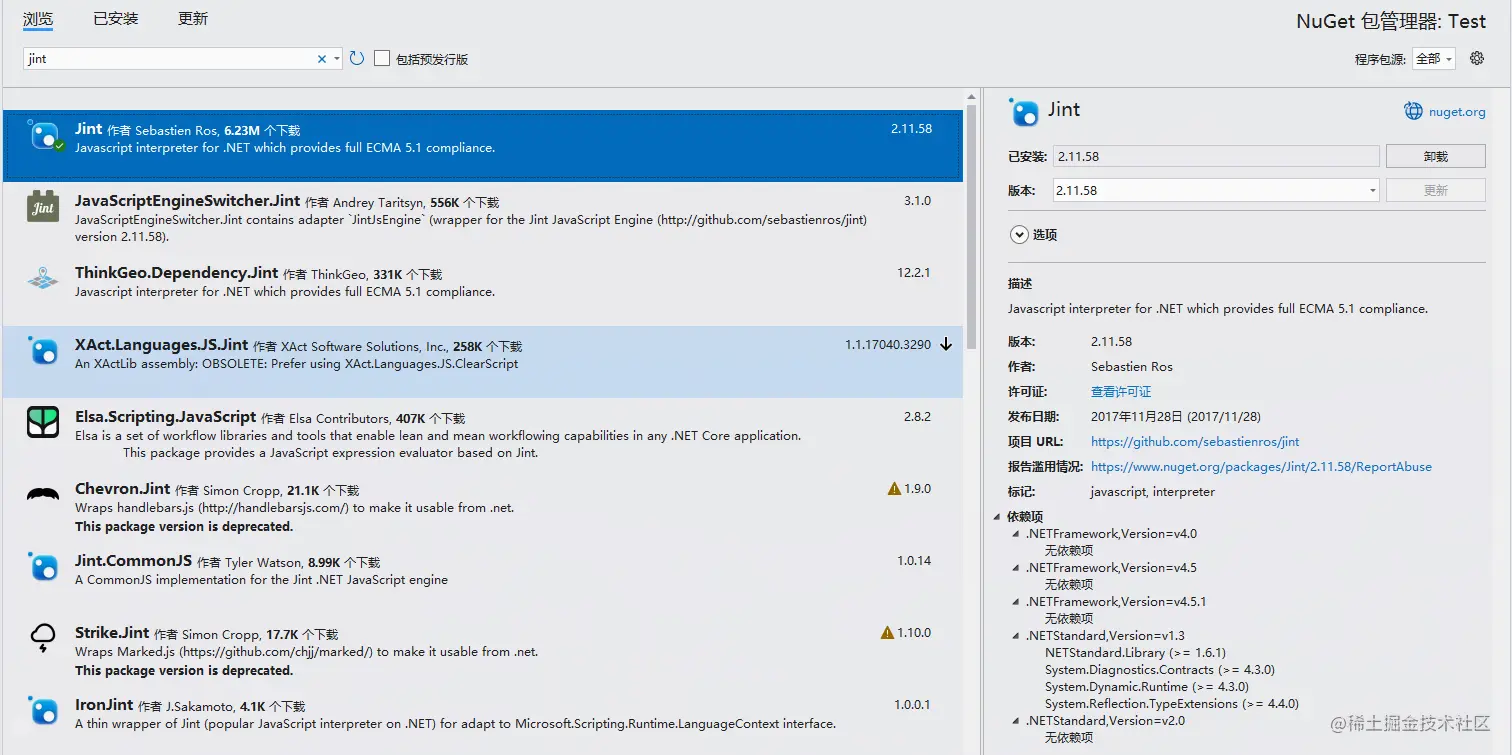1512x755 pixels.
Task: Open NuGet settings gear icon
Action: [1477, 58]
